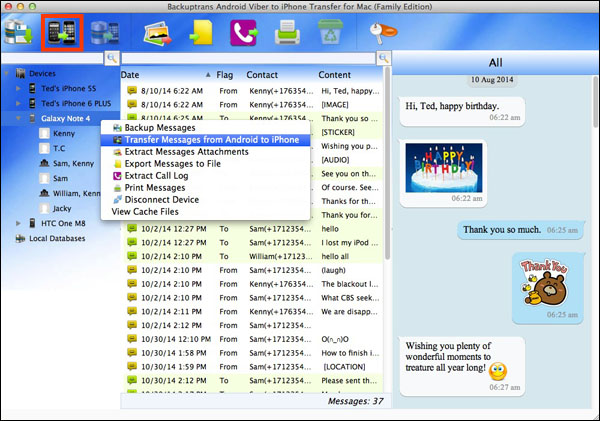This screenshot has width=600, height=421.
Task: Sort by the Flag column header
Action: coord(225,75)
